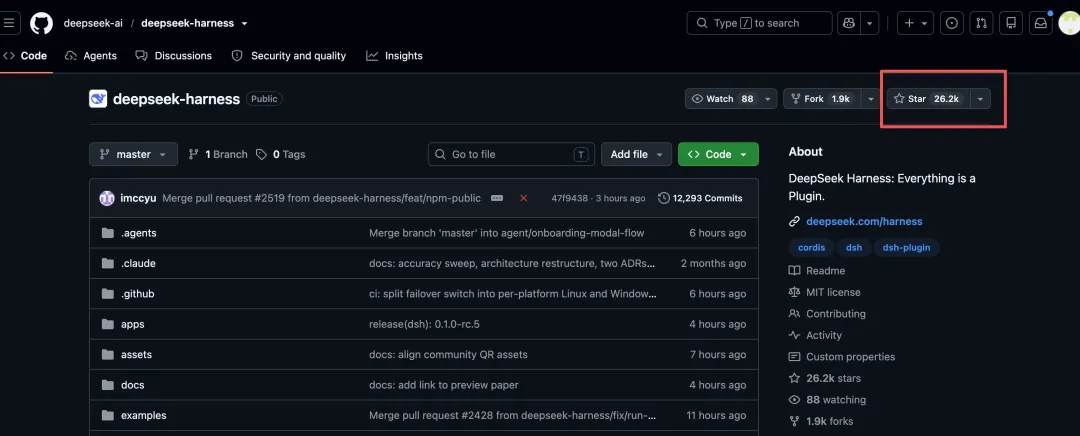Image resolution: width=1080 pixels, height=436 pixels.
Task: Open commit hash 47f9438
Action: pos(570,198)
